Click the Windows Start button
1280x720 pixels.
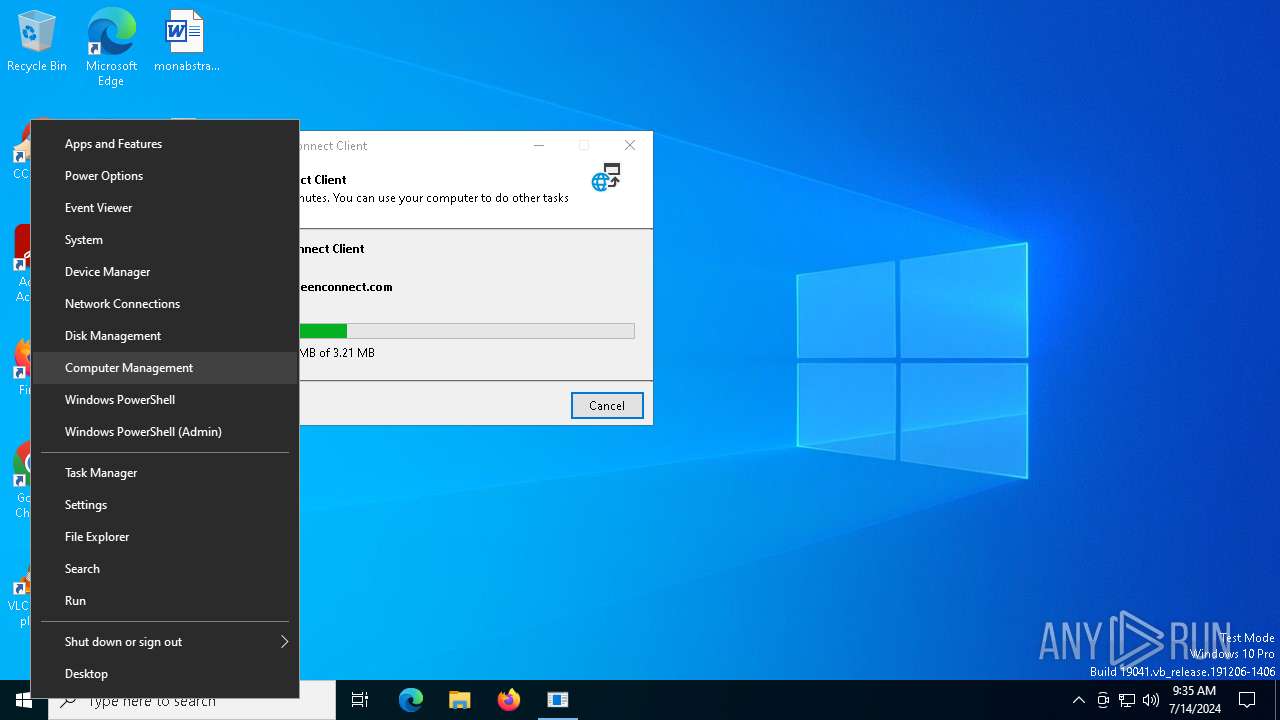(x=24, y=700)
